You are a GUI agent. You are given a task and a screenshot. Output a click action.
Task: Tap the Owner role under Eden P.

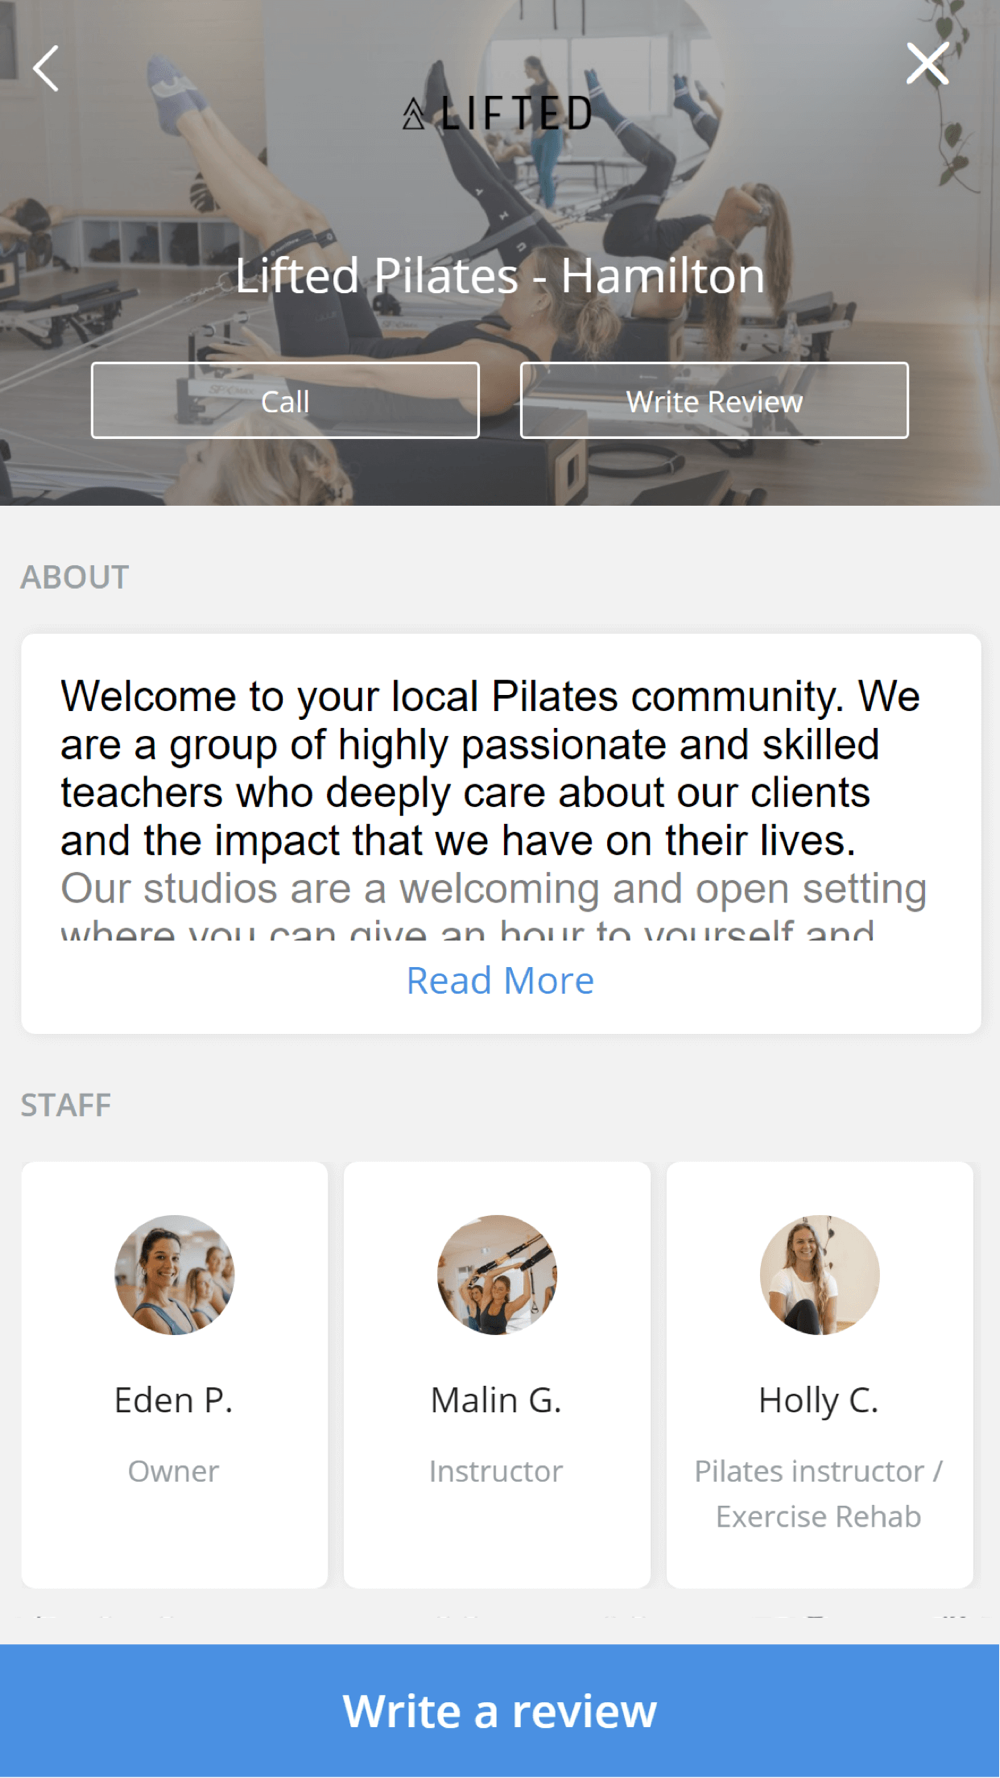coord(174,1471)
